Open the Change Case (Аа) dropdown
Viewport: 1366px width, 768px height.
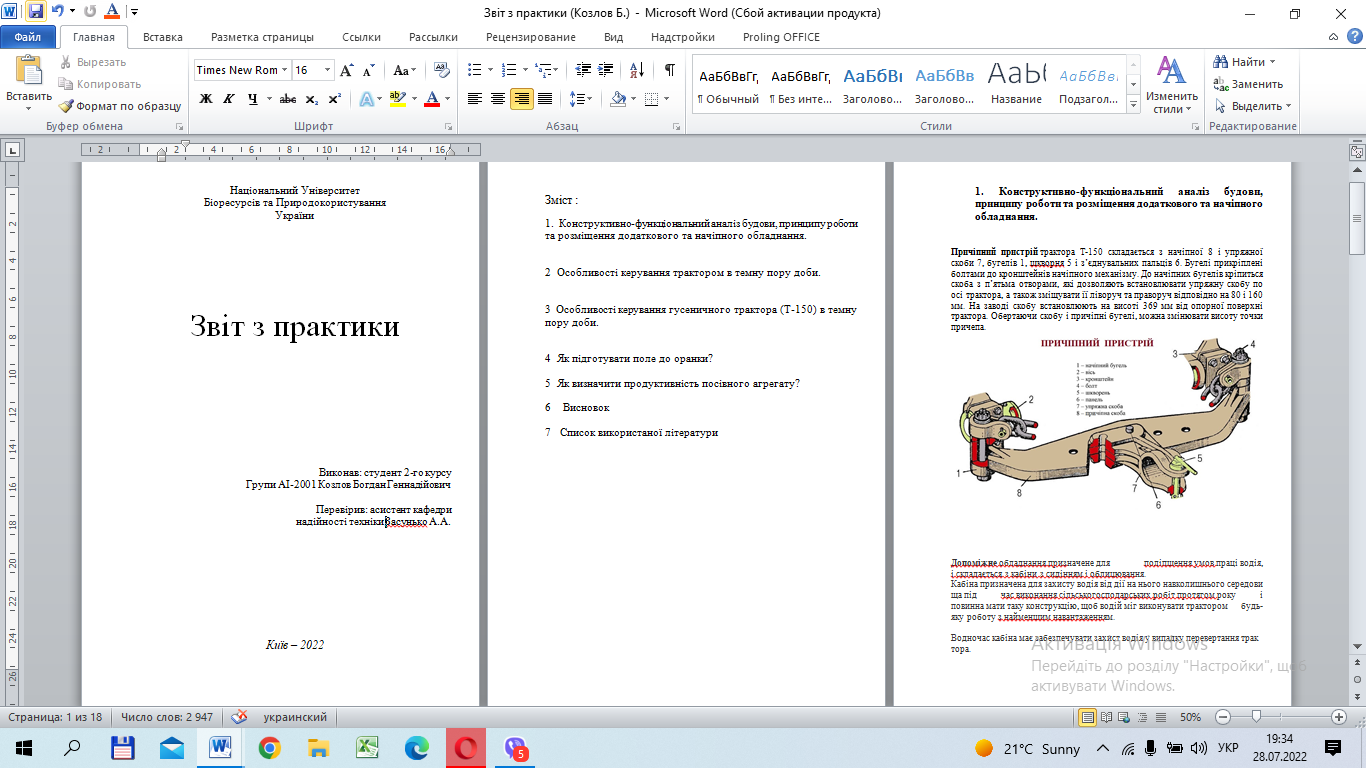click(x=405, y=70)
